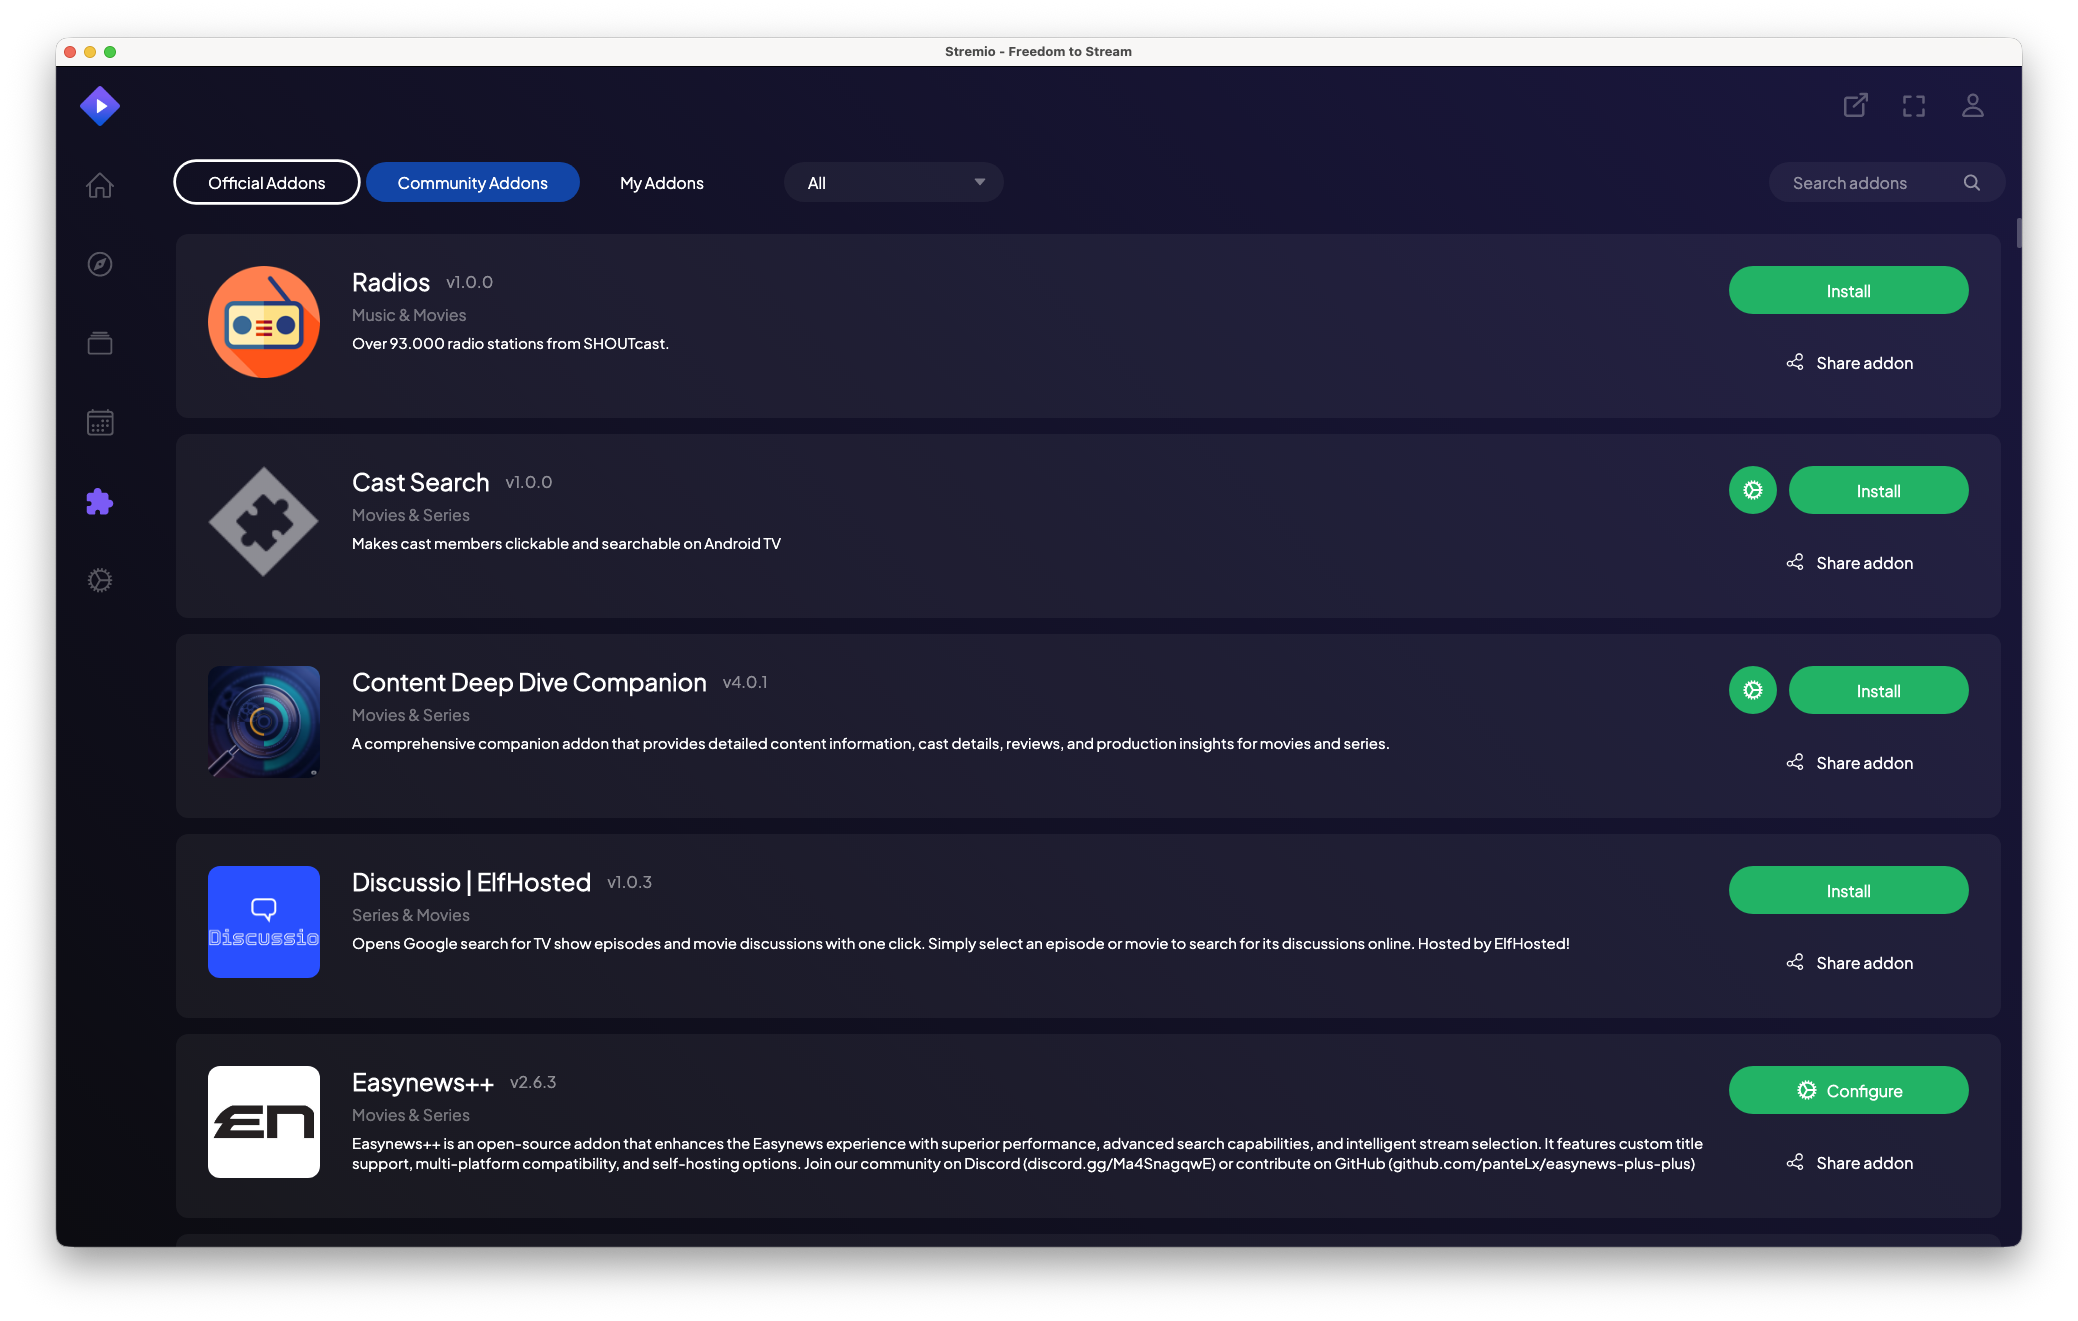Image resolution: width=2078 pixels, height=1321 pixels.
Task: Install the Radios addon
Action: (1848, 290)
